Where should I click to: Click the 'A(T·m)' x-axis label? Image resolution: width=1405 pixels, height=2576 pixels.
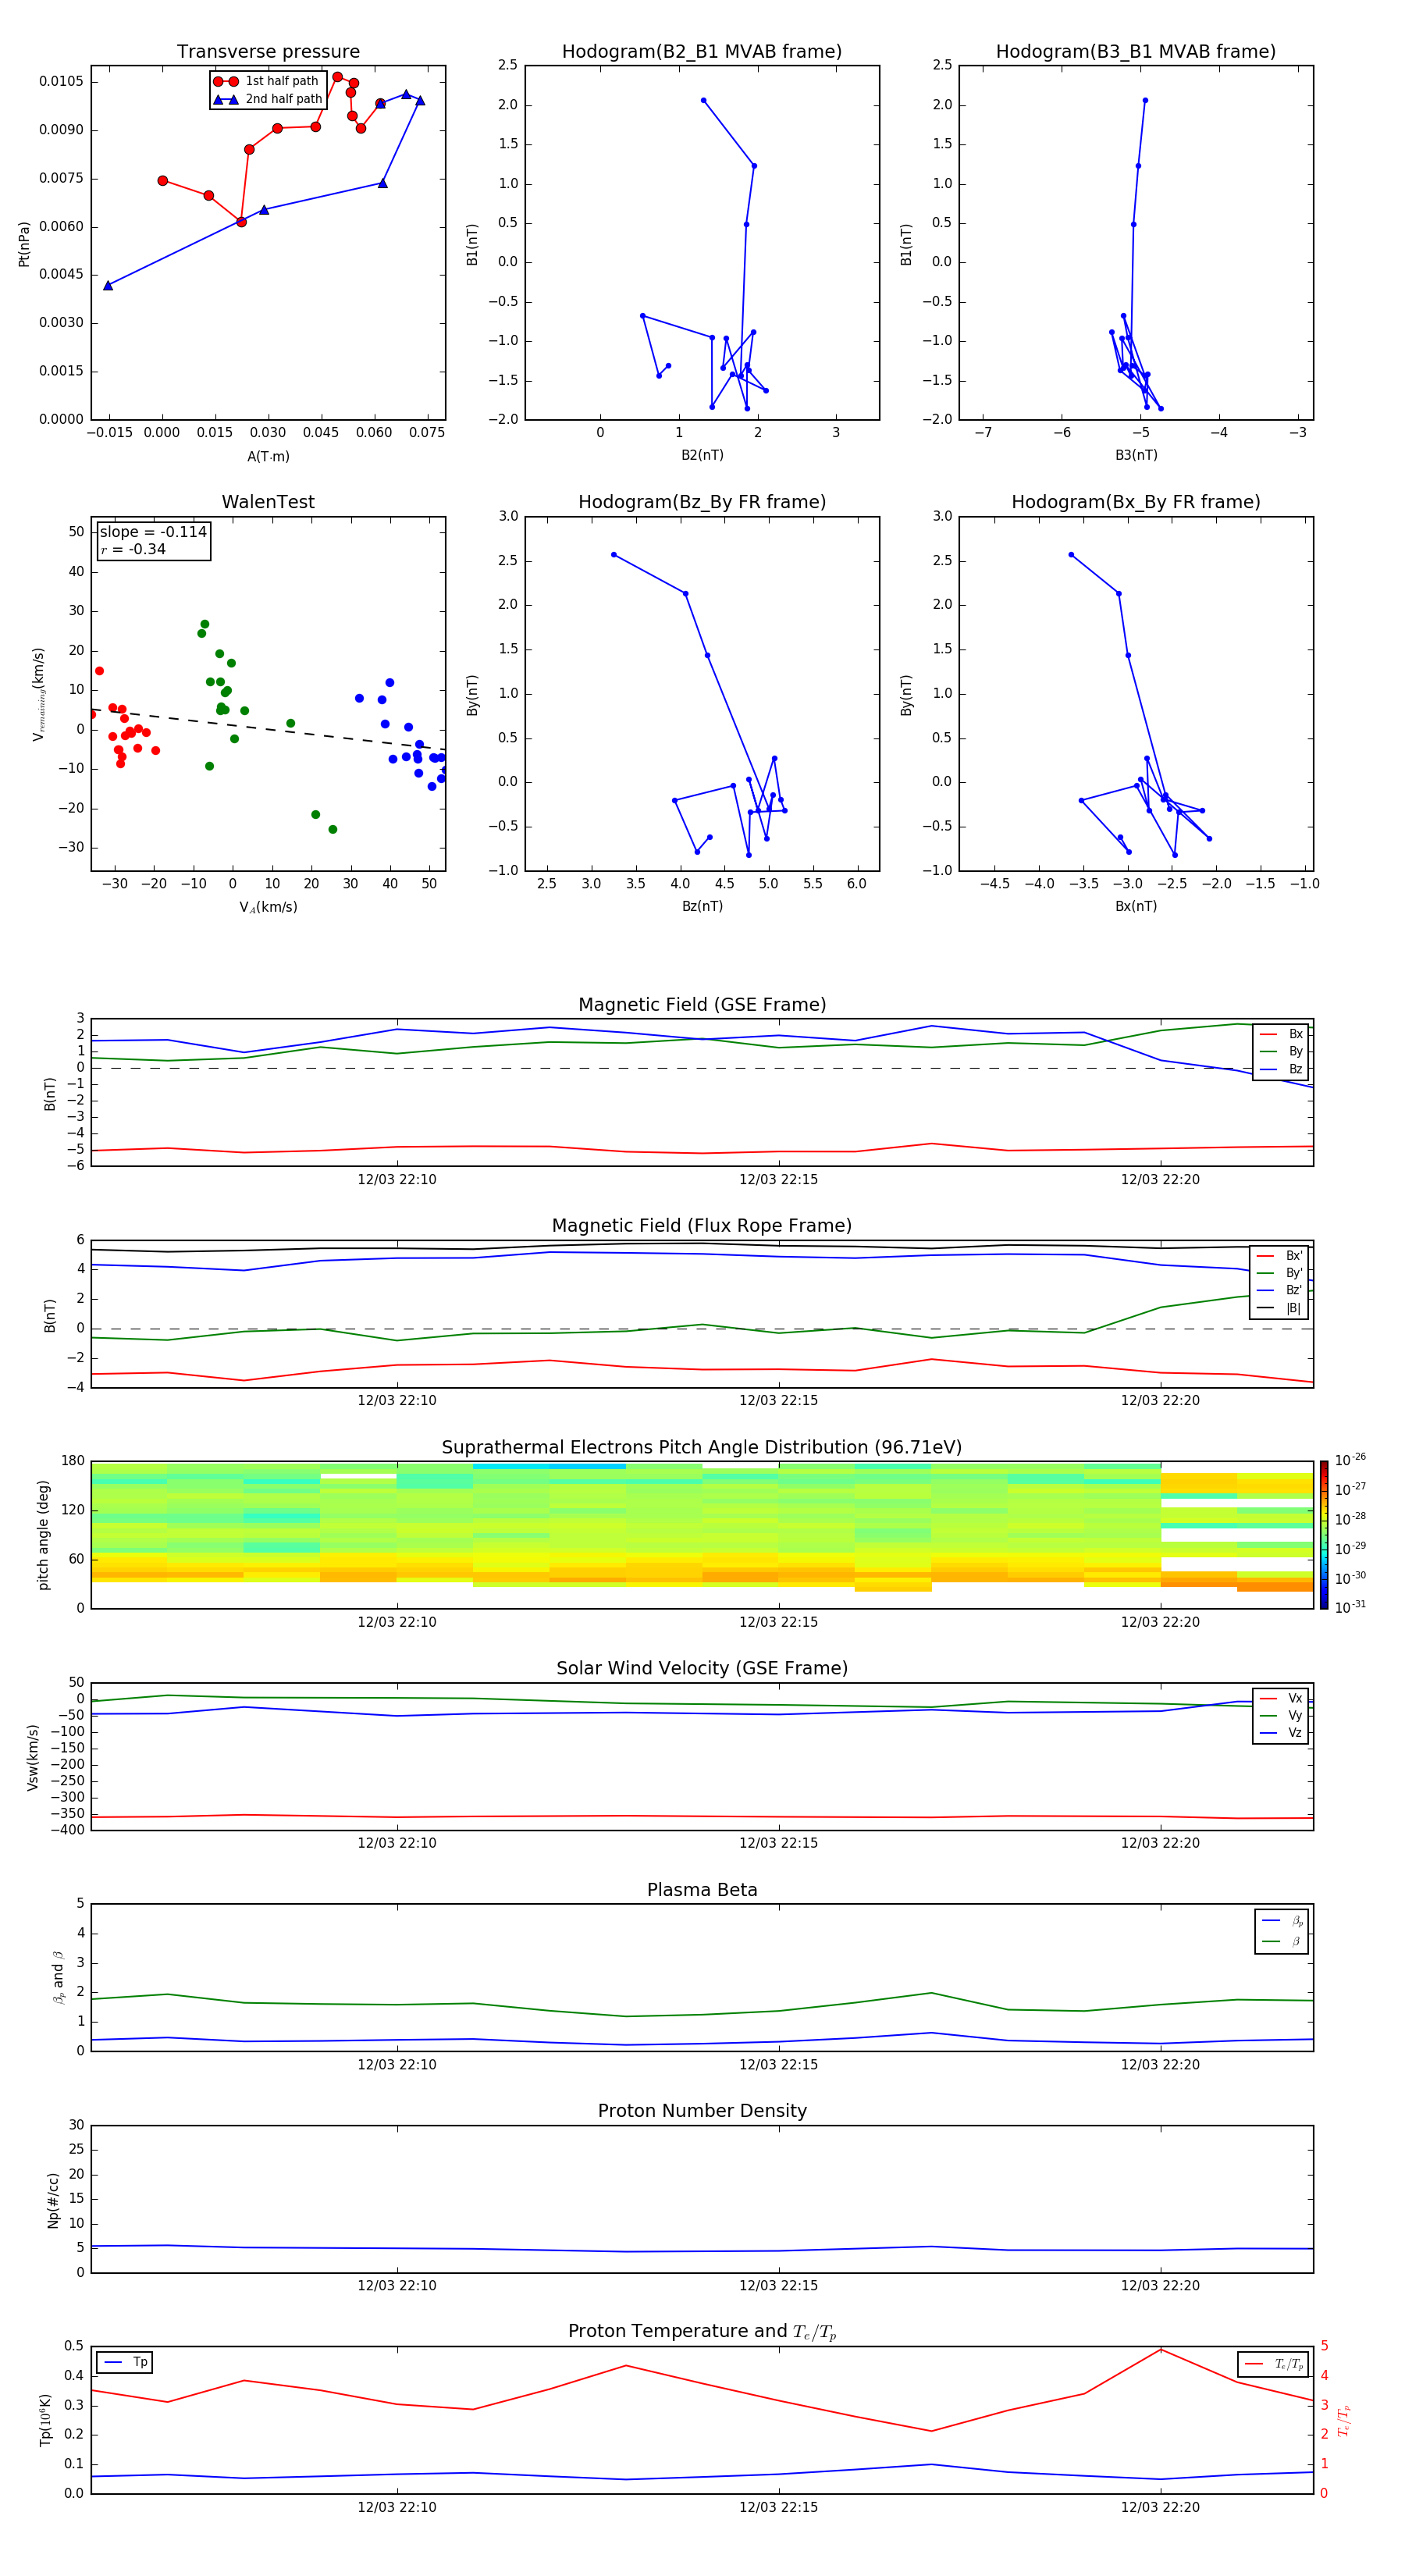268,457
